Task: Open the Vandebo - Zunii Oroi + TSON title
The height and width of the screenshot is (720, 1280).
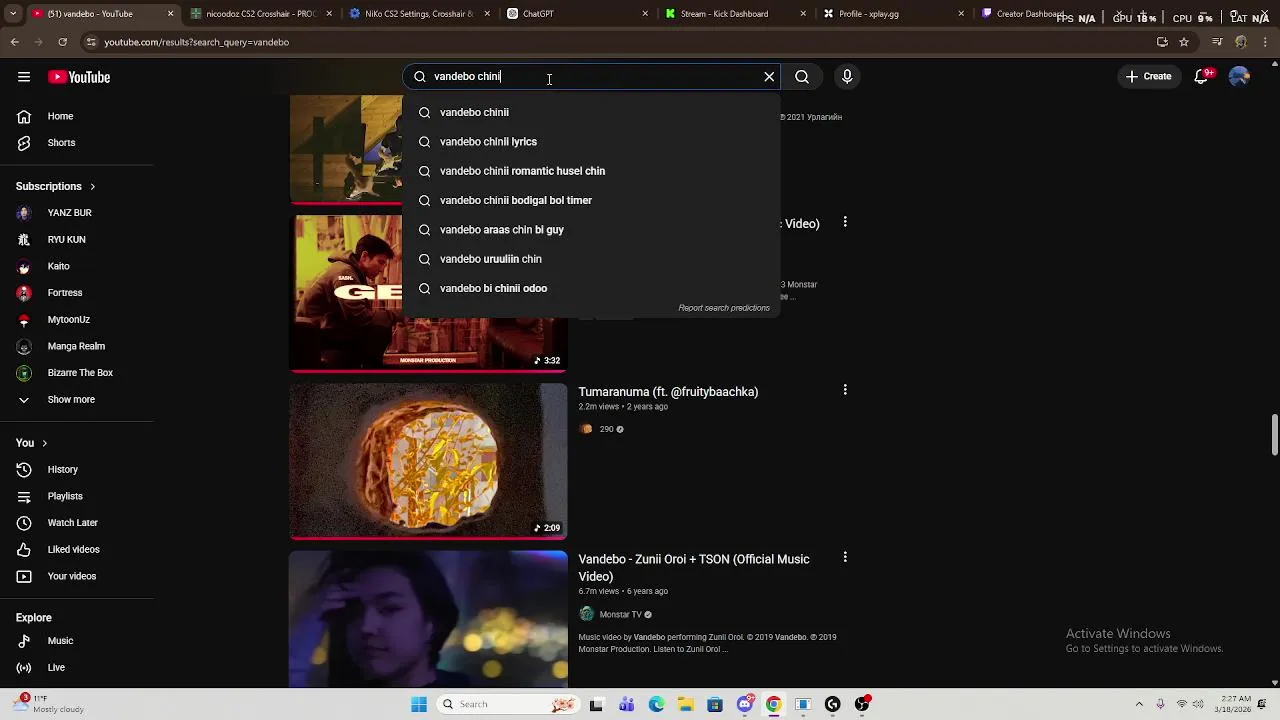Action: click(x=694, y=568)
